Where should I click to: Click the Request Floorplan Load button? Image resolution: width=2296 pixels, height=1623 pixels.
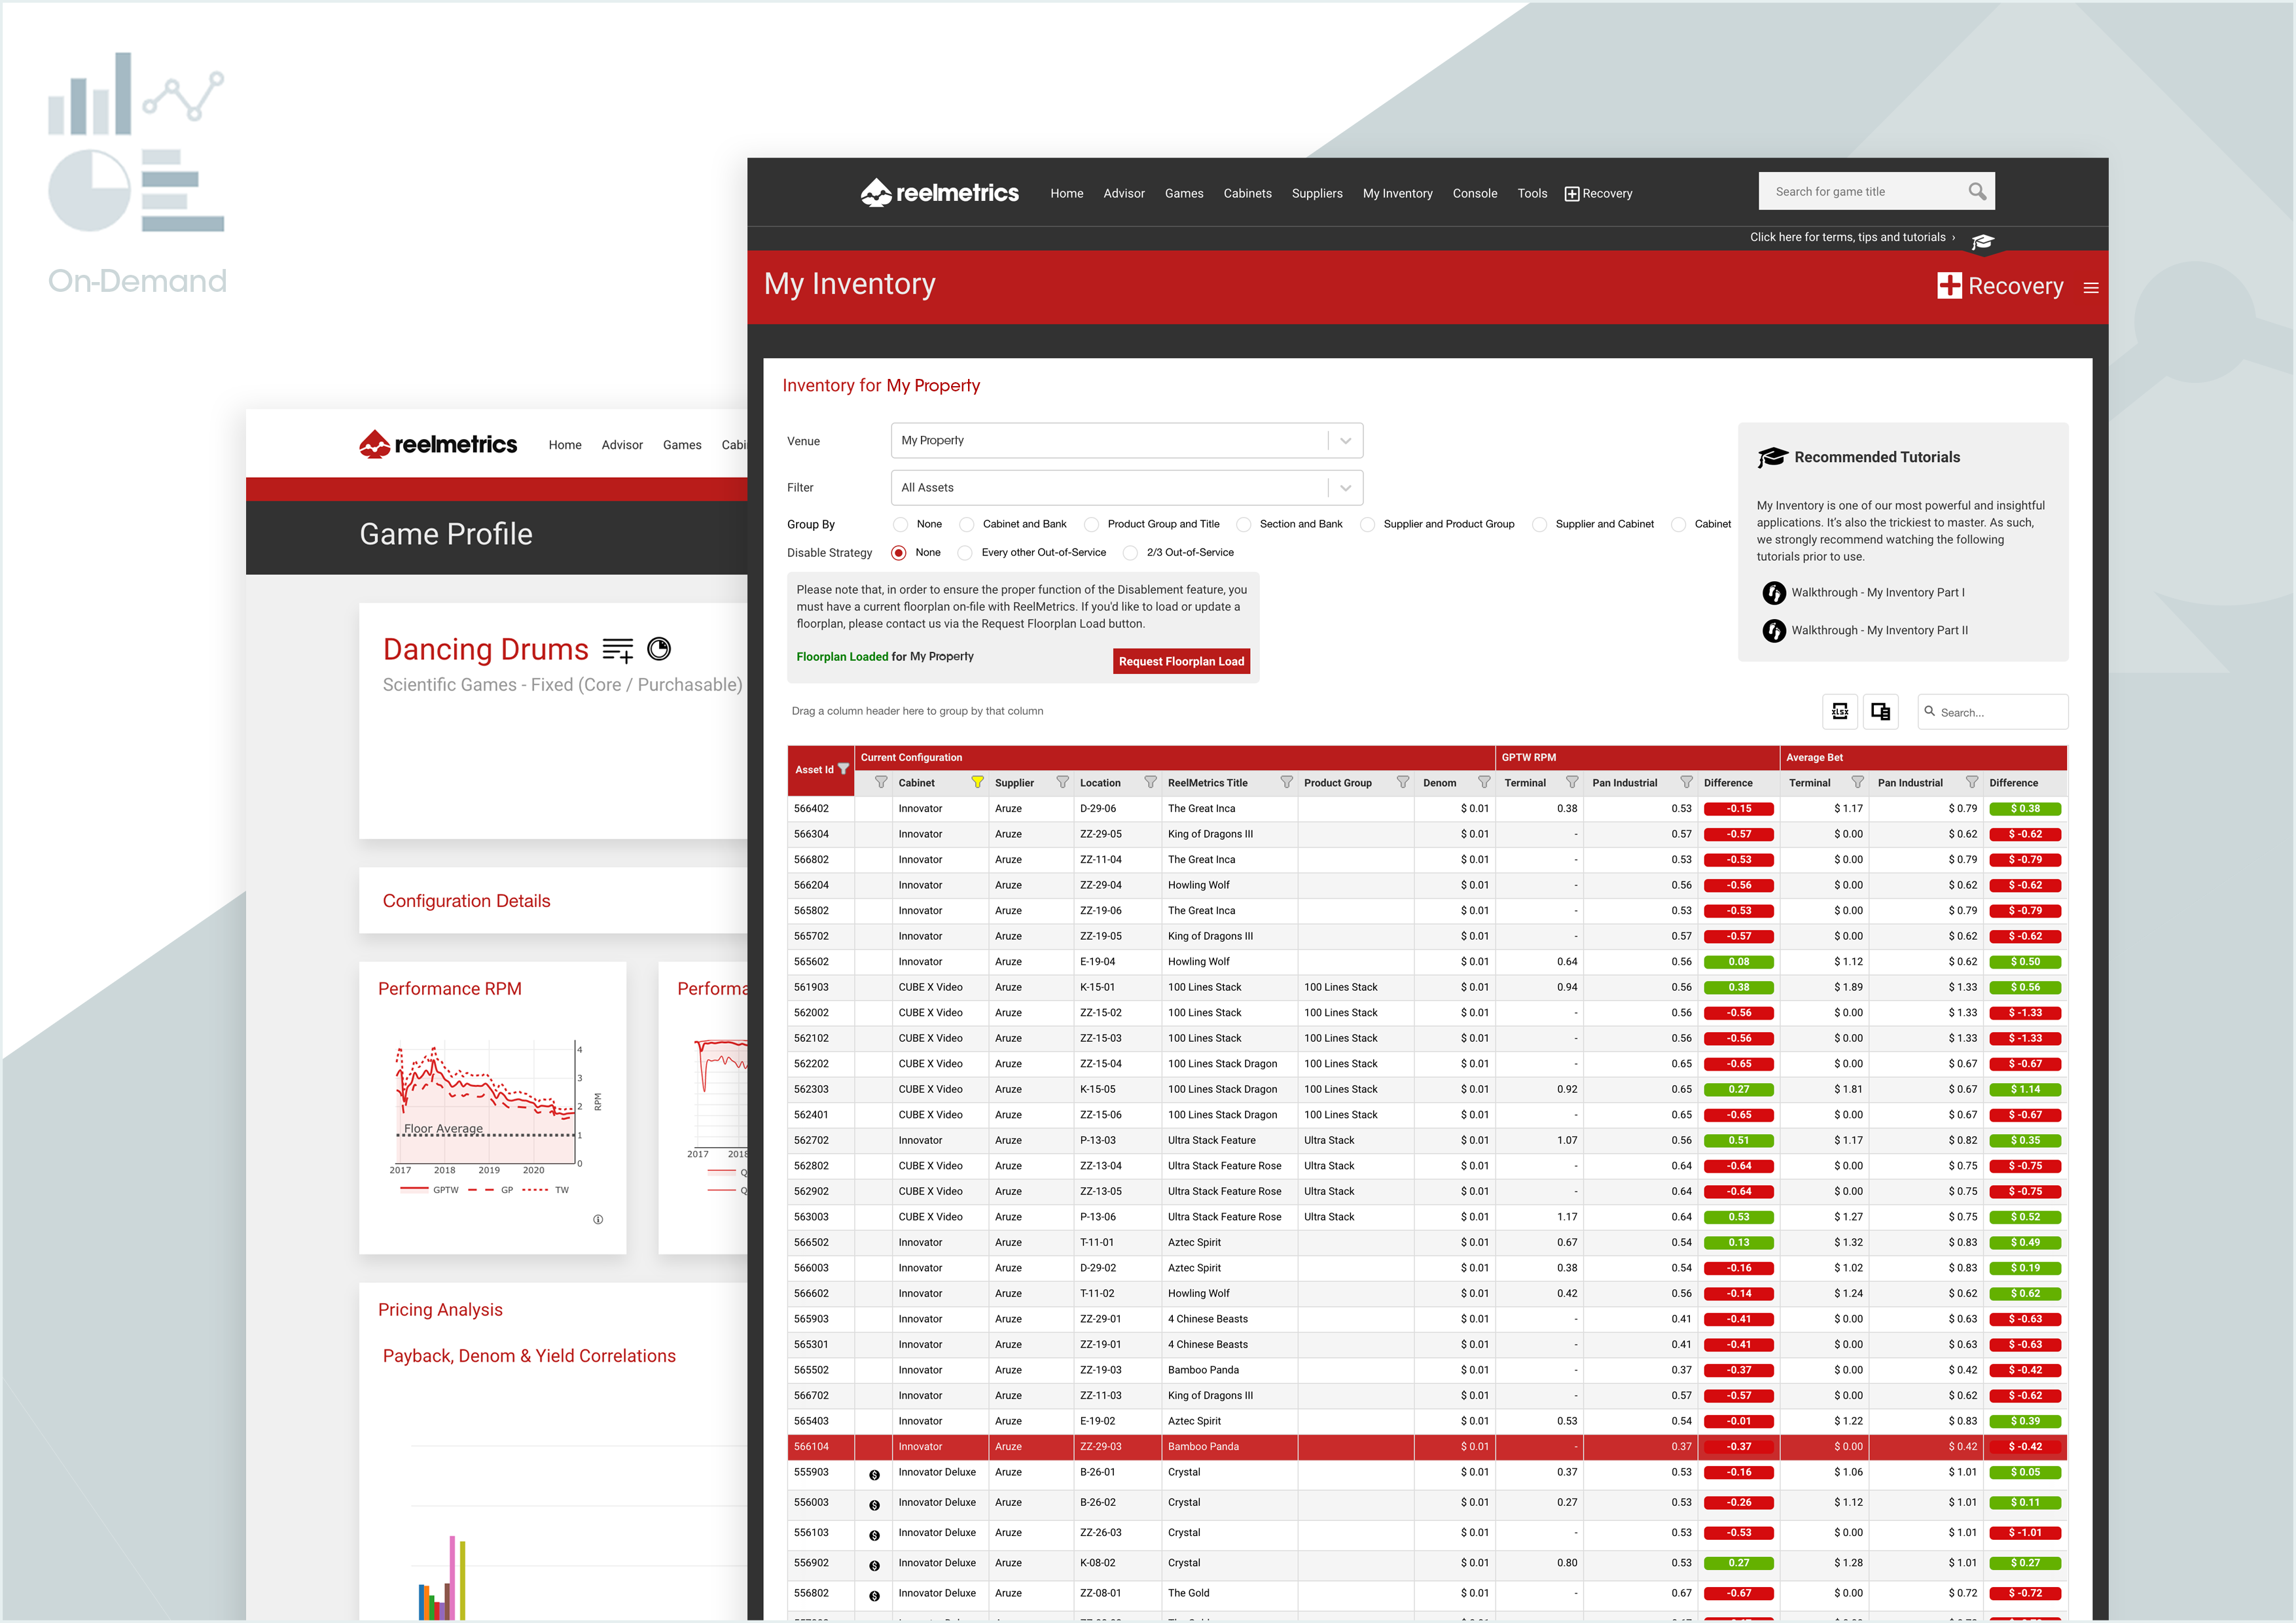pyautogui.click(x=1181, y=661)
